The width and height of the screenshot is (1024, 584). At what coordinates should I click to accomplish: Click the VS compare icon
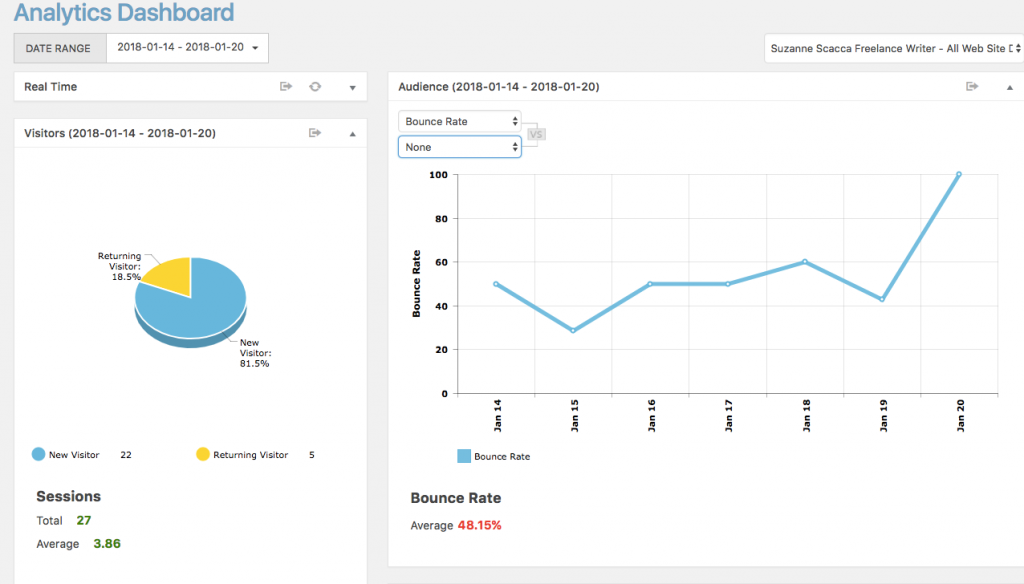point(536,135)
